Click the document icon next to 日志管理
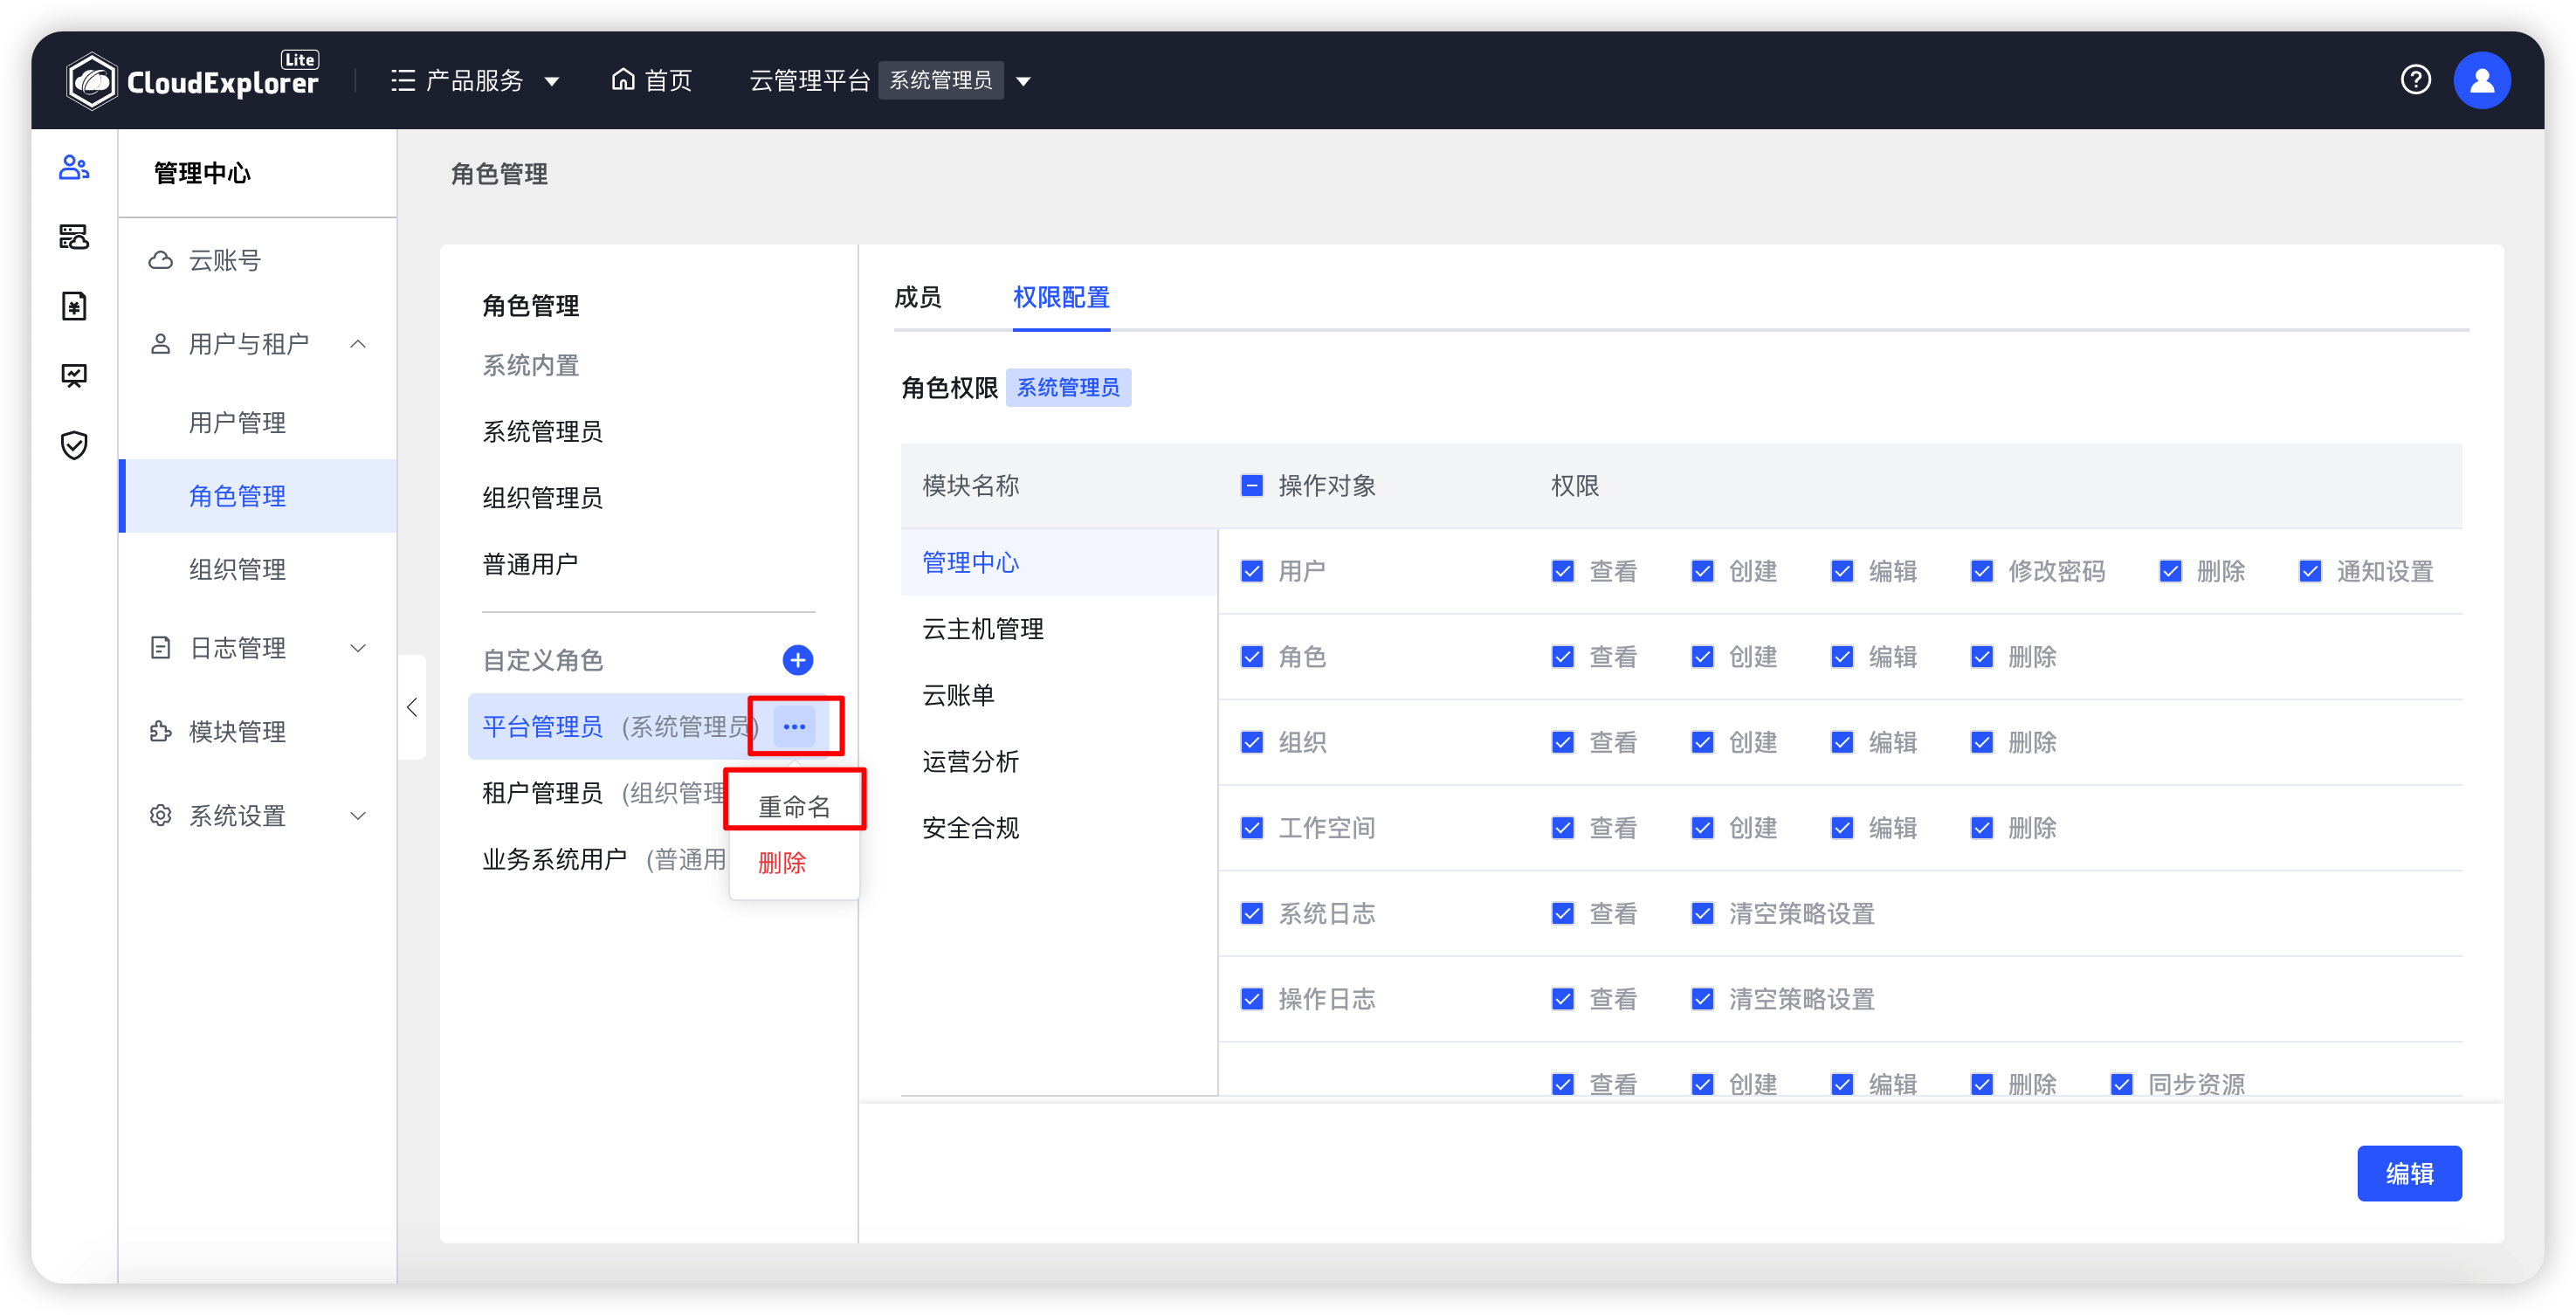2576x1315 pixels. [160, 648]
